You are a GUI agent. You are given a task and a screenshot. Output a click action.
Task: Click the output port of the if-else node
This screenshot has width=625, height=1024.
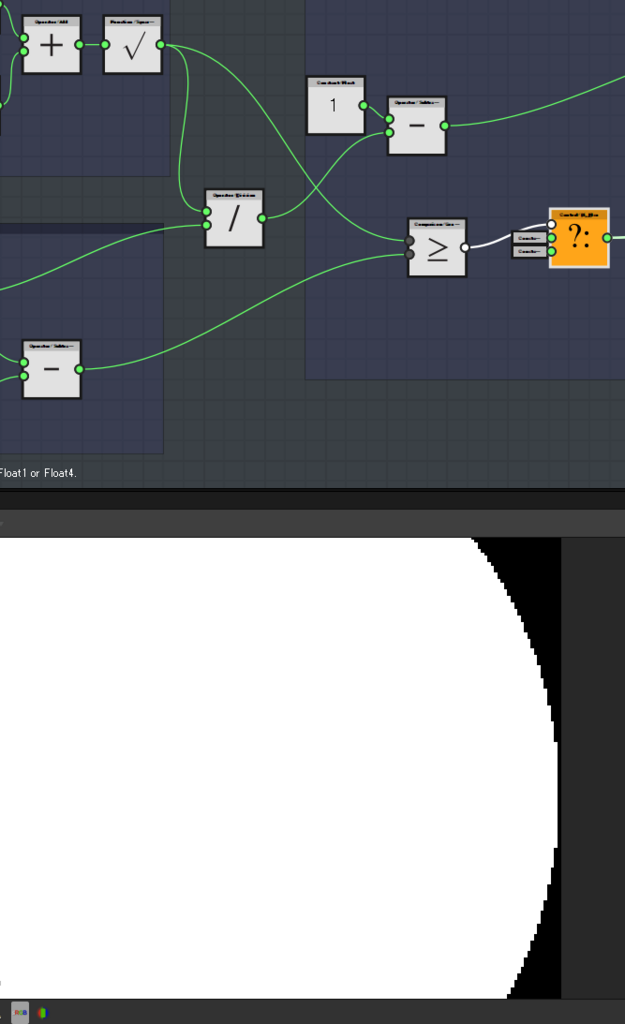(607, 238)
